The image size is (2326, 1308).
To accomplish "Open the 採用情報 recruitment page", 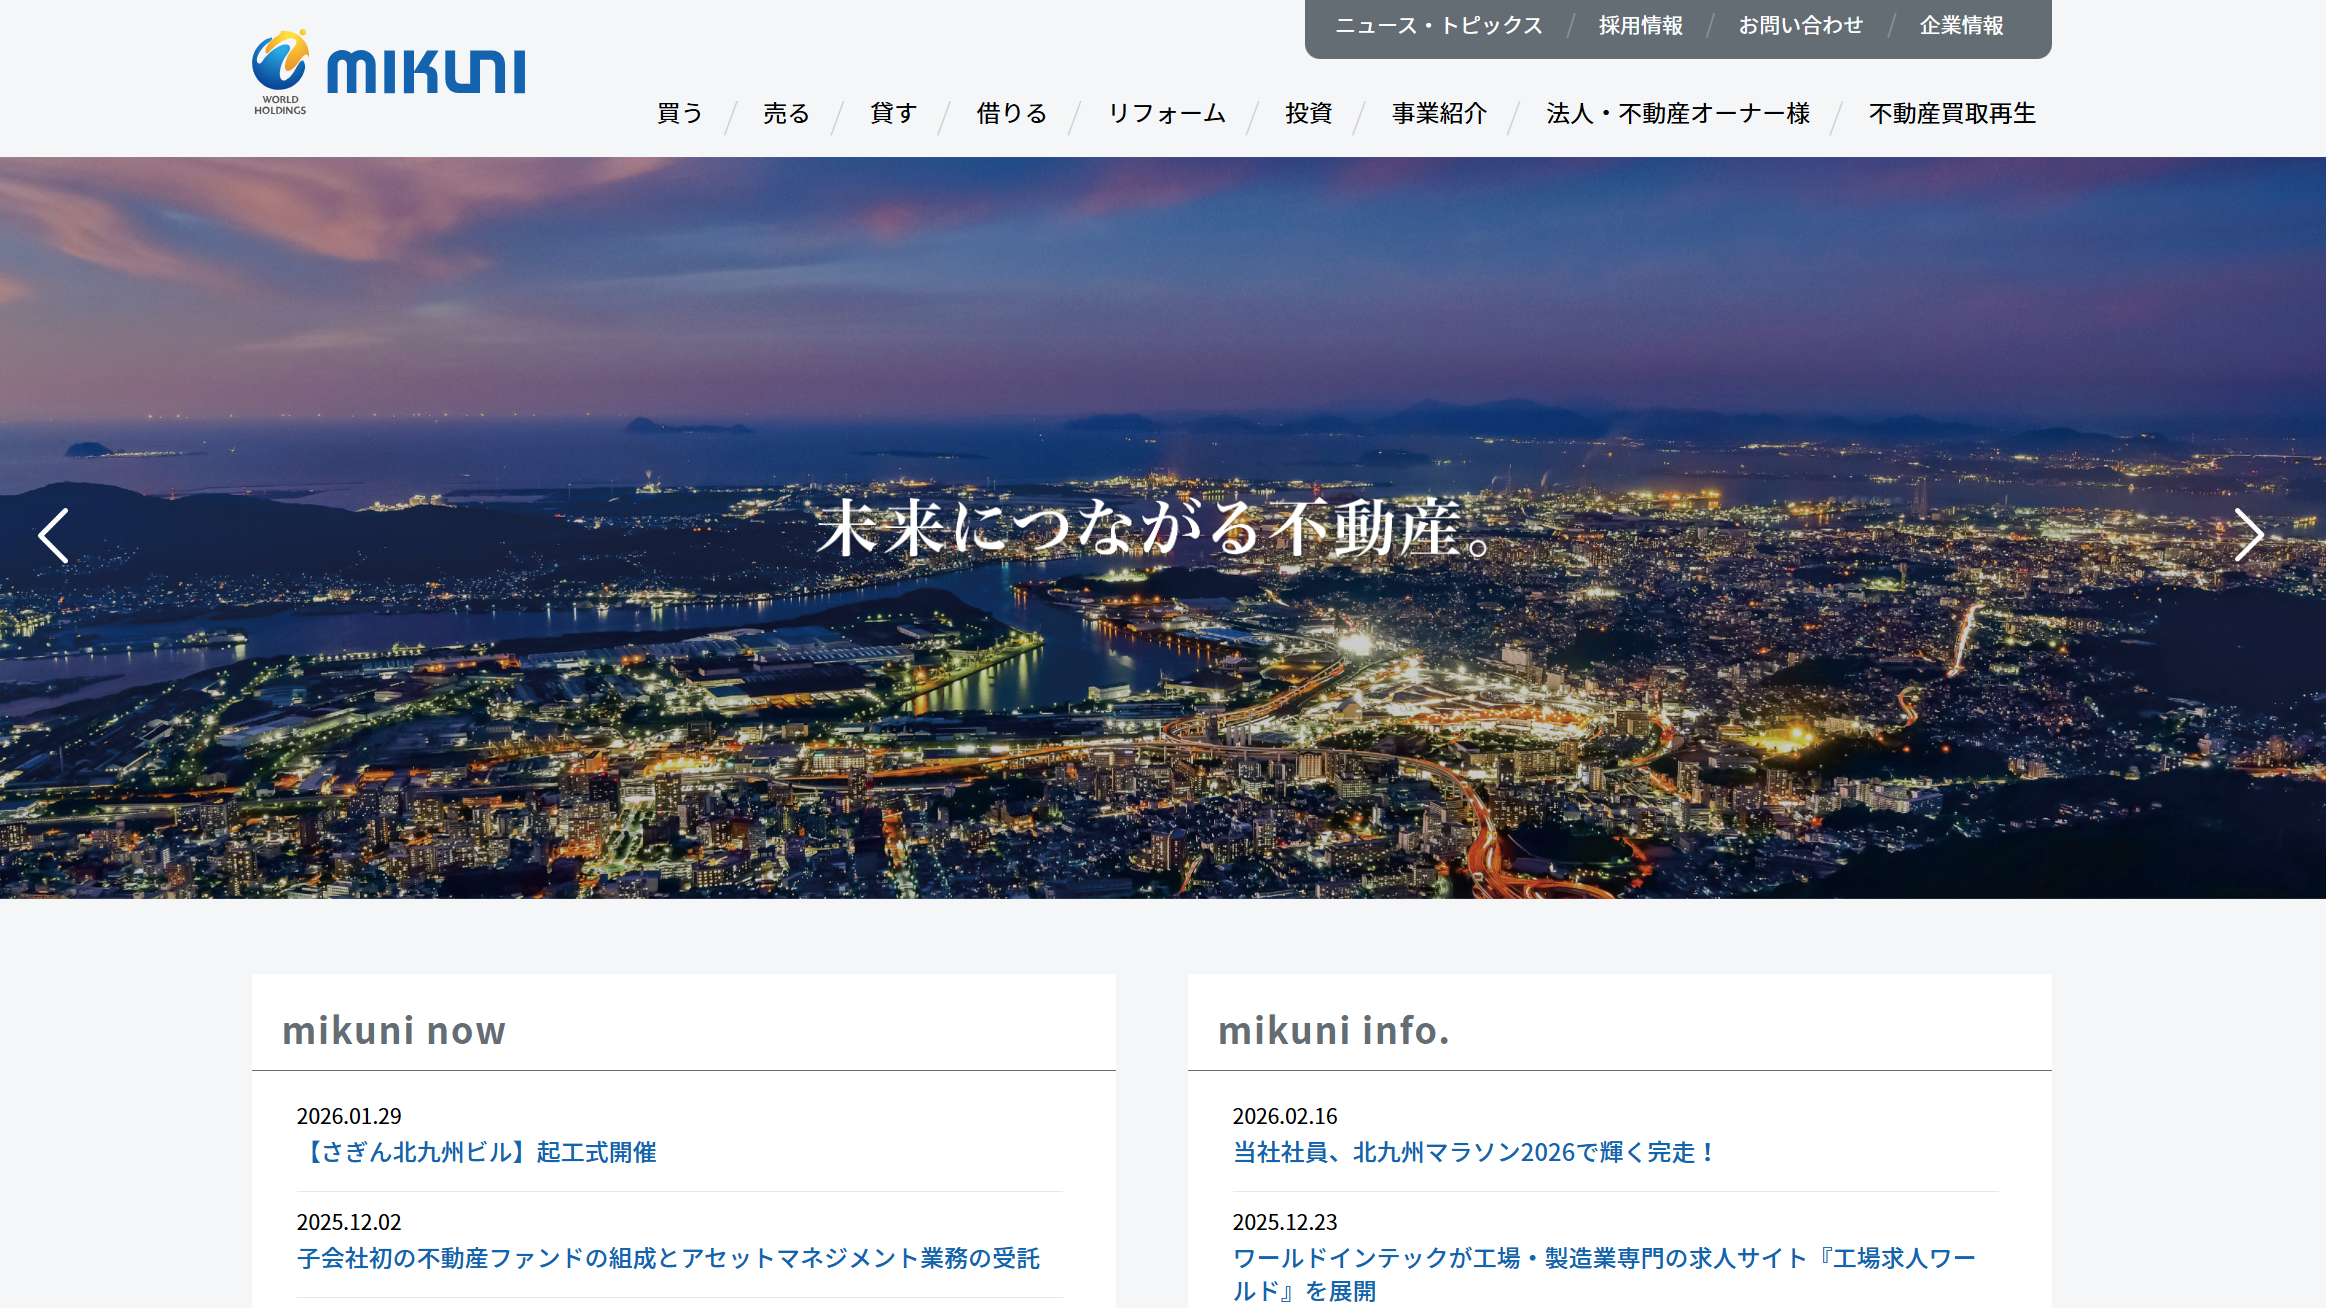I will click(x=1641, y=25).
